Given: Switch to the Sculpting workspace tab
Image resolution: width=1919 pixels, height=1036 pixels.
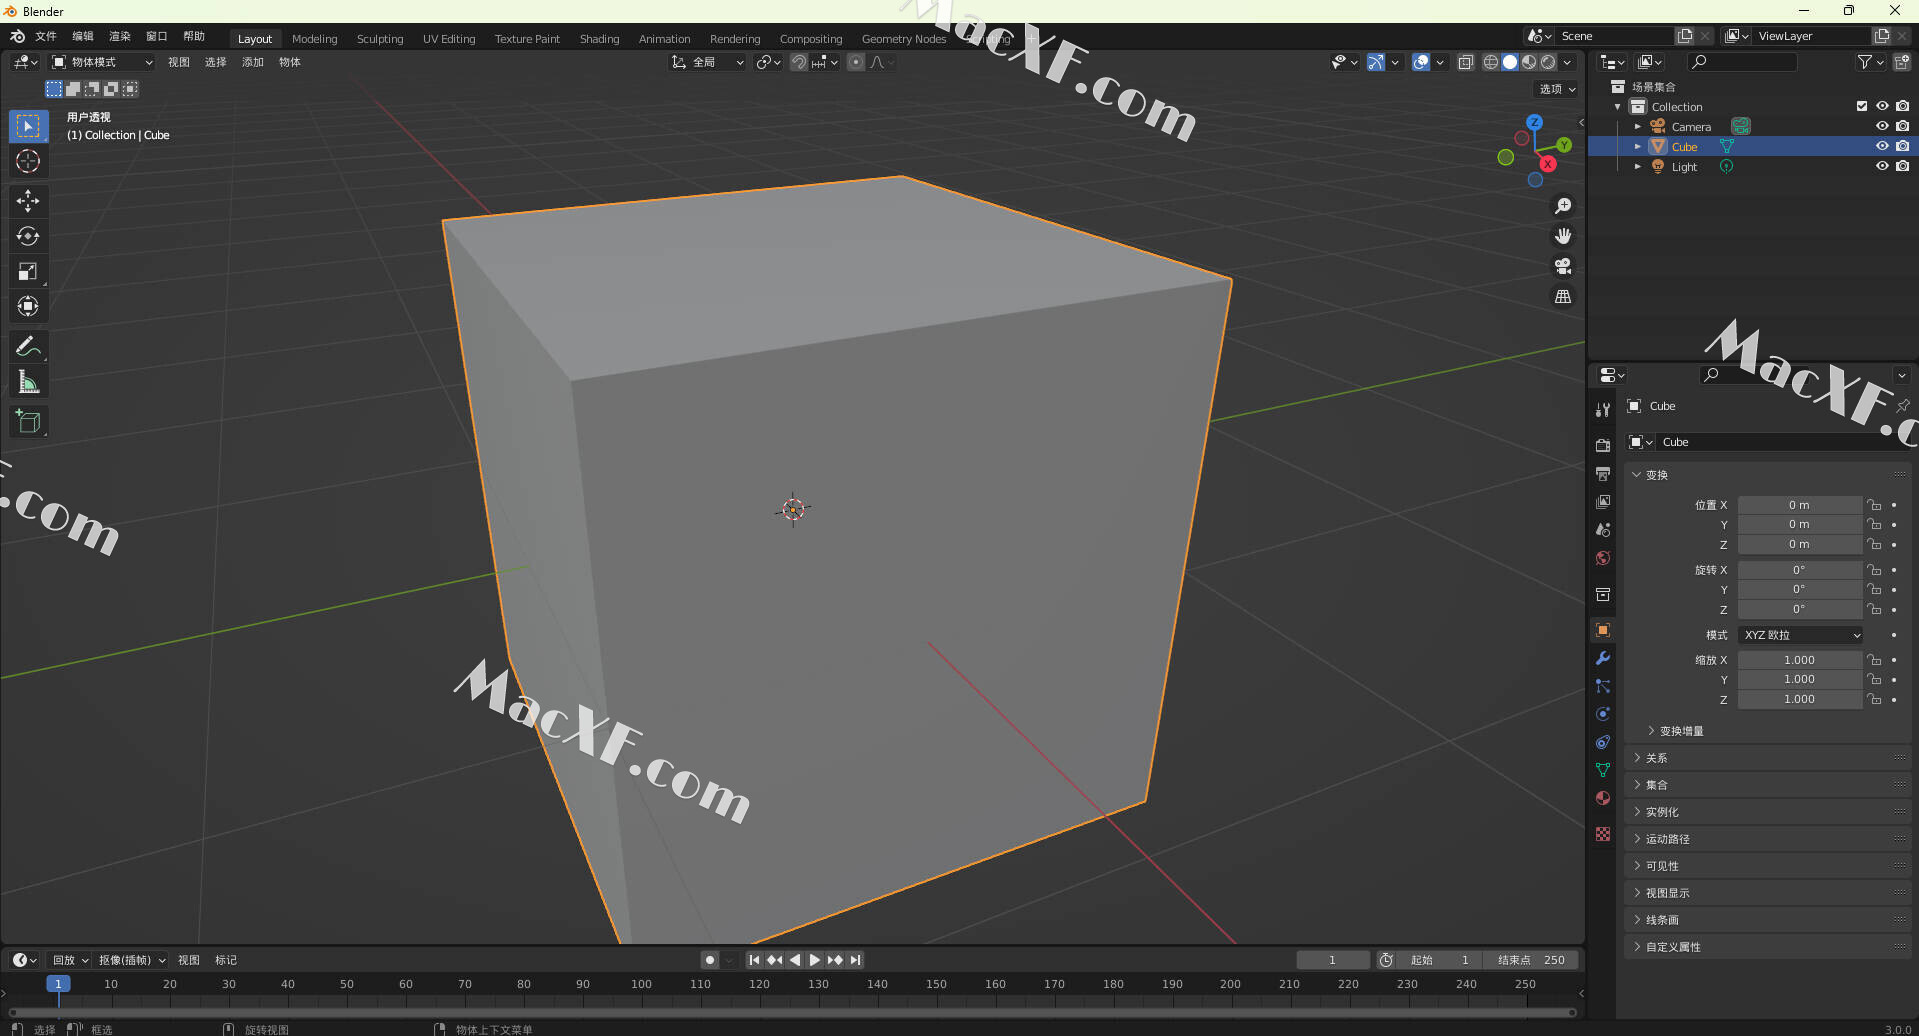Looking at the screenshot, I should pyautogui.click(x=380, y=39).
